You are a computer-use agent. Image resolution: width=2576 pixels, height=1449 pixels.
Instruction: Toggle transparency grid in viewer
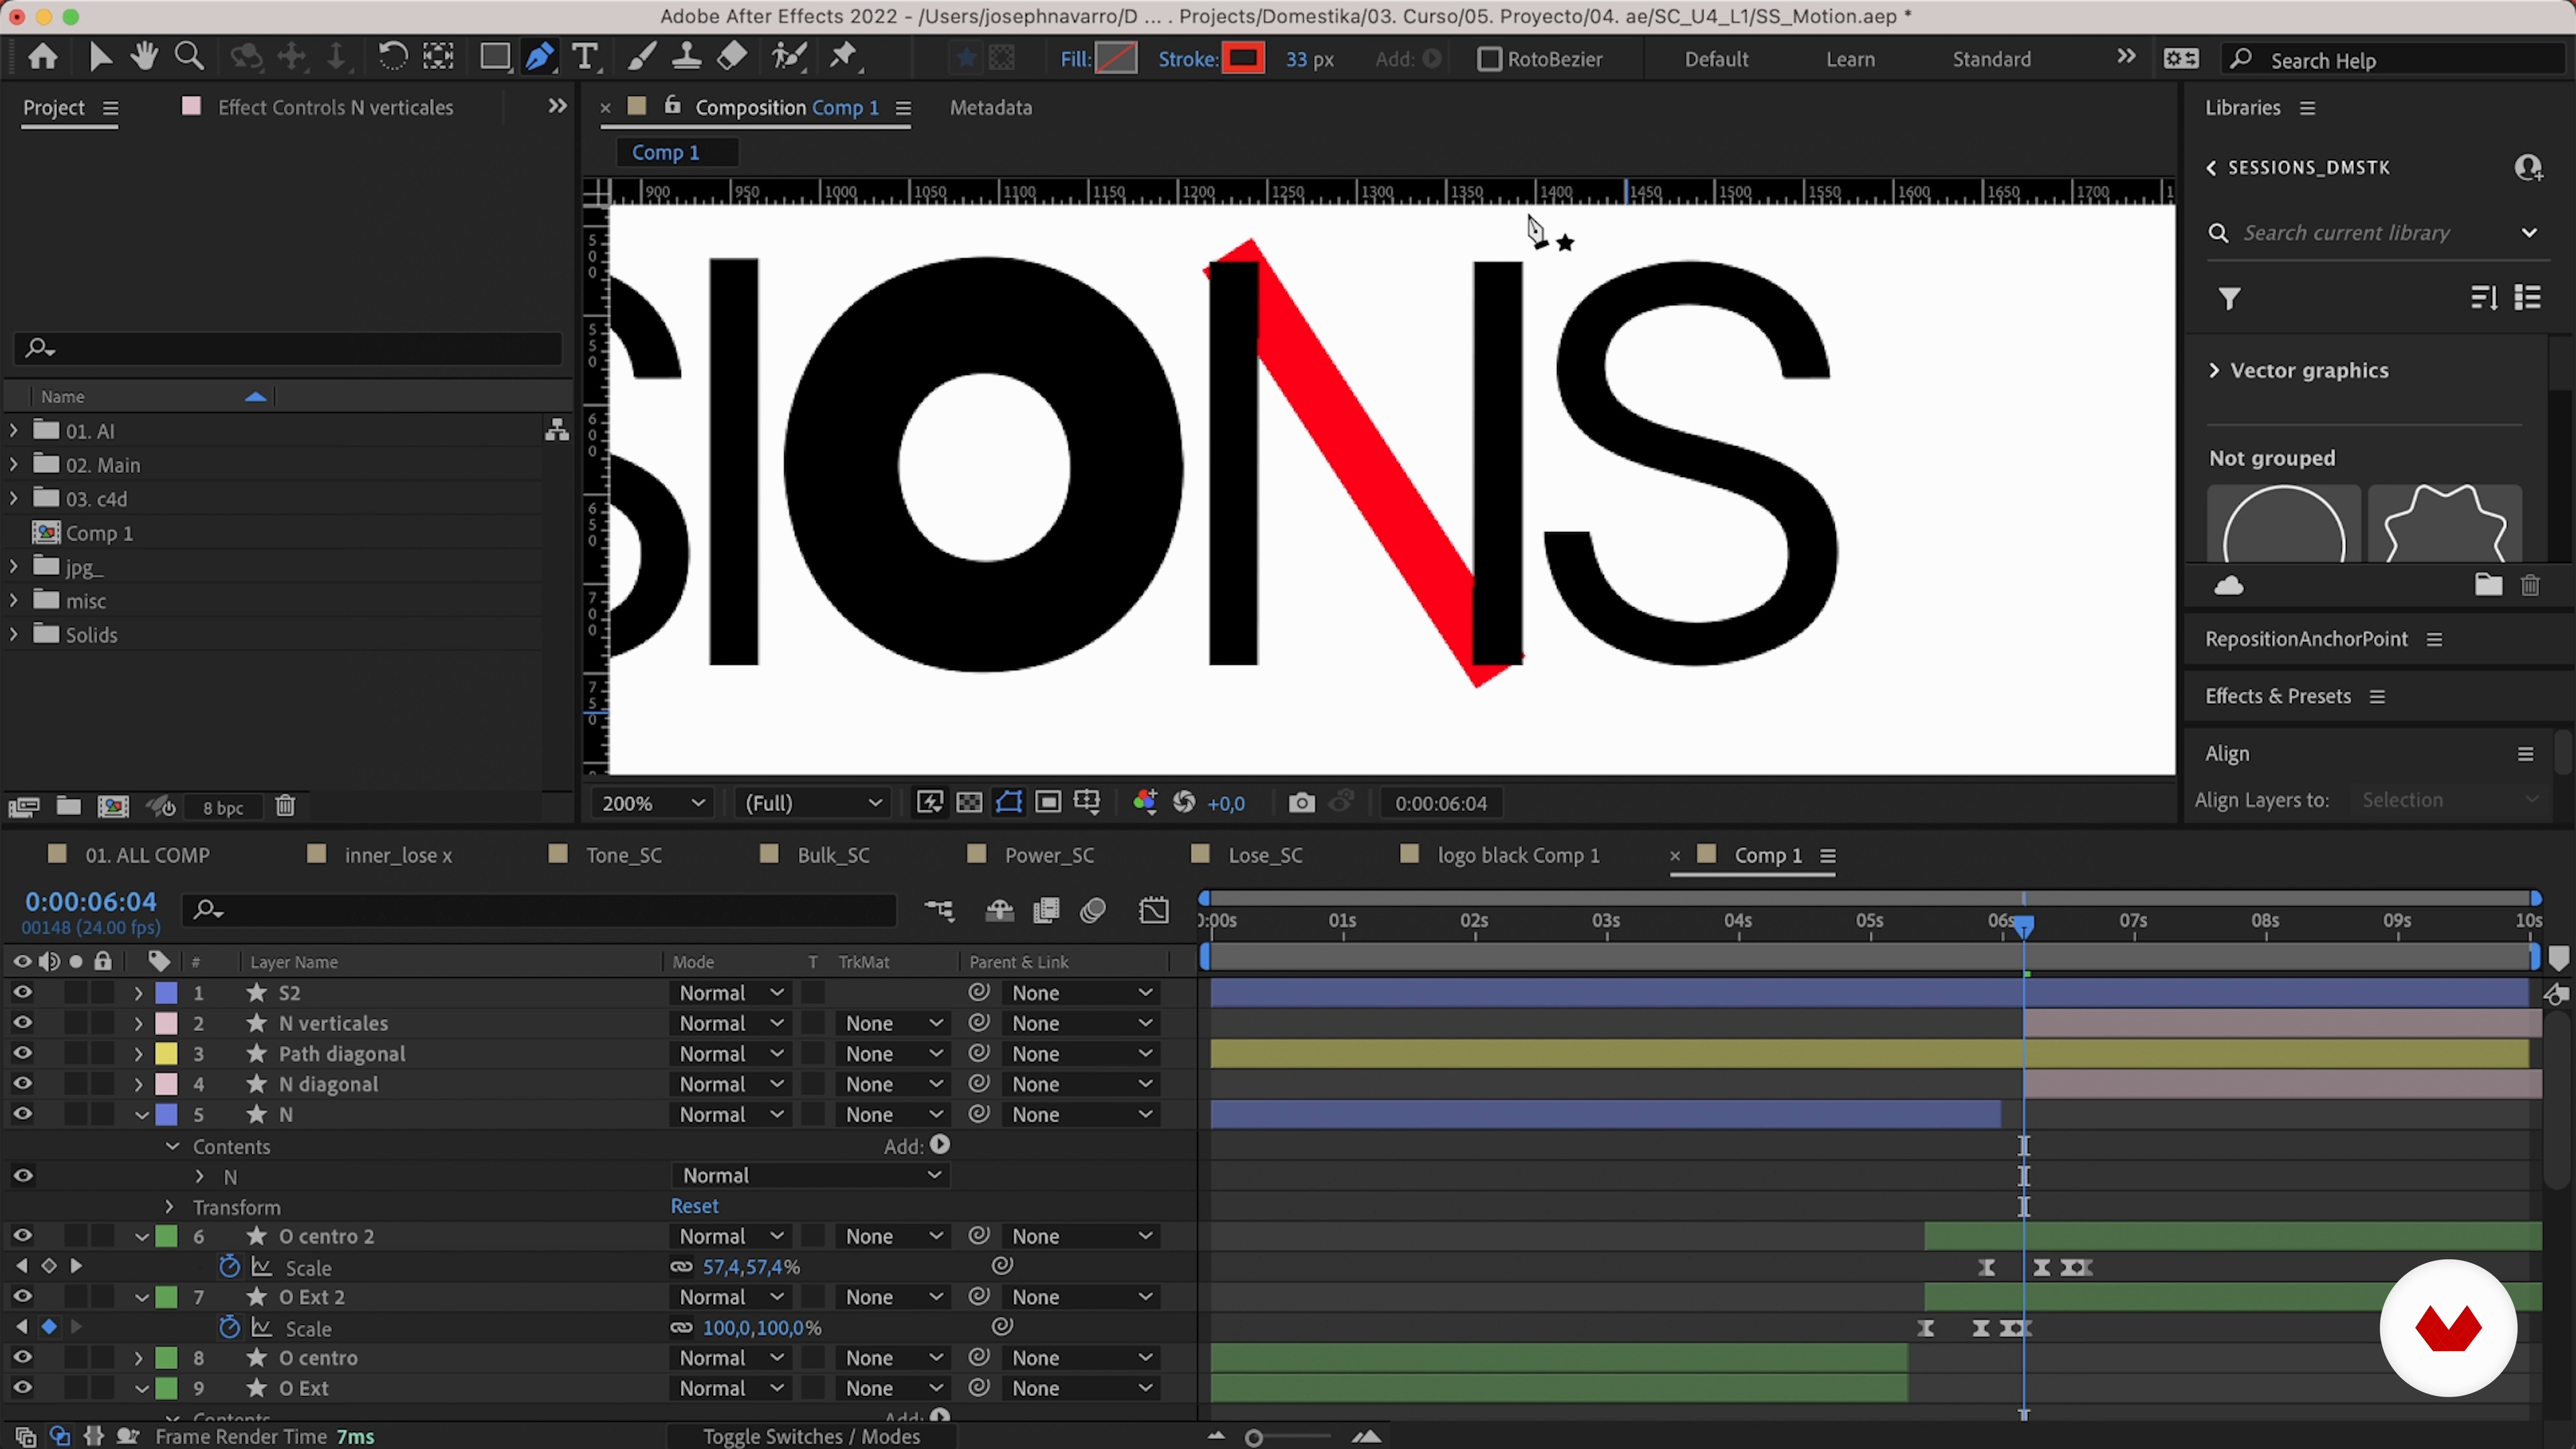(x=969, y=803)
